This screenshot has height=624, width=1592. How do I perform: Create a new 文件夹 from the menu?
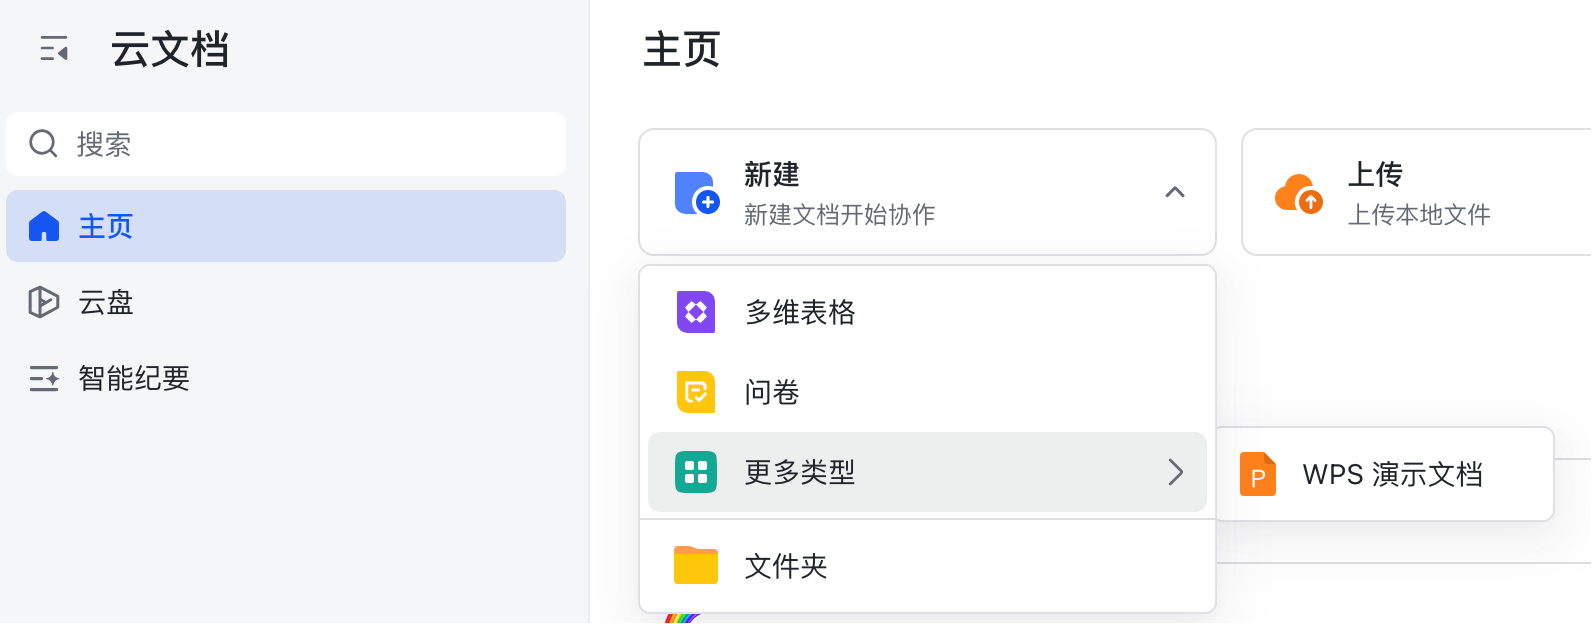[x=786, y=566]
